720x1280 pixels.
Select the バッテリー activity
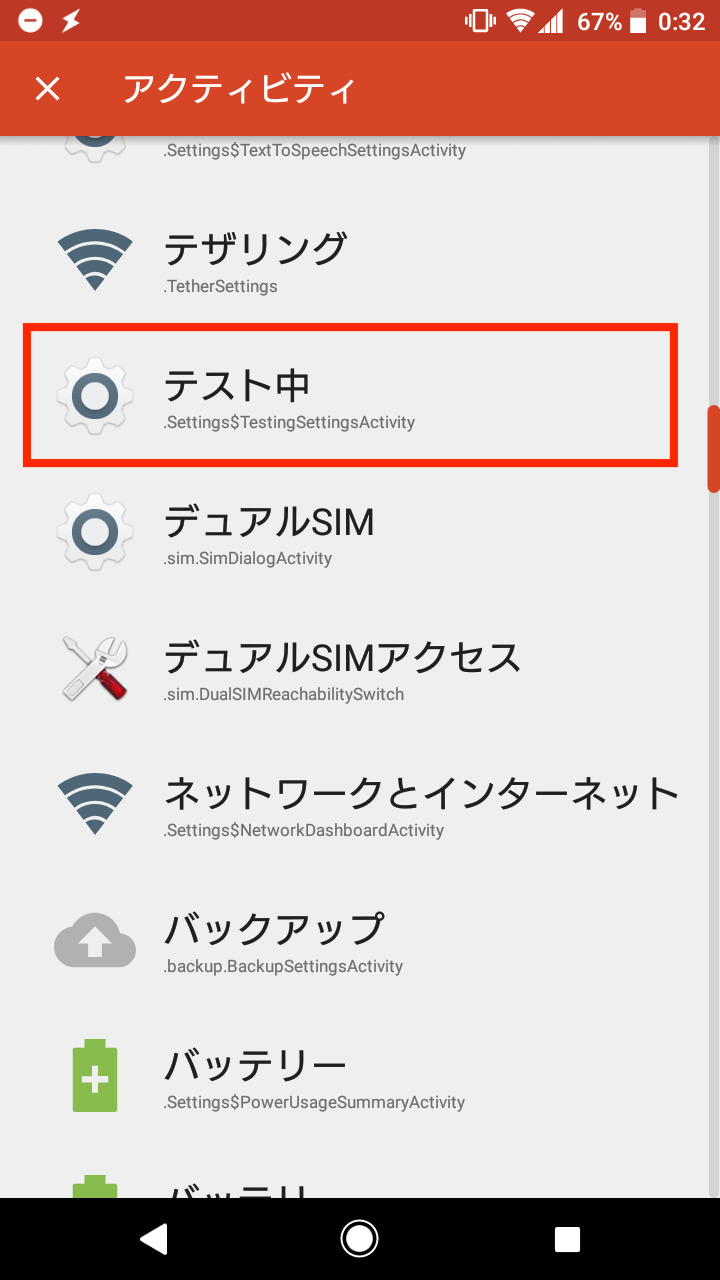click(x=360, y=1076)
